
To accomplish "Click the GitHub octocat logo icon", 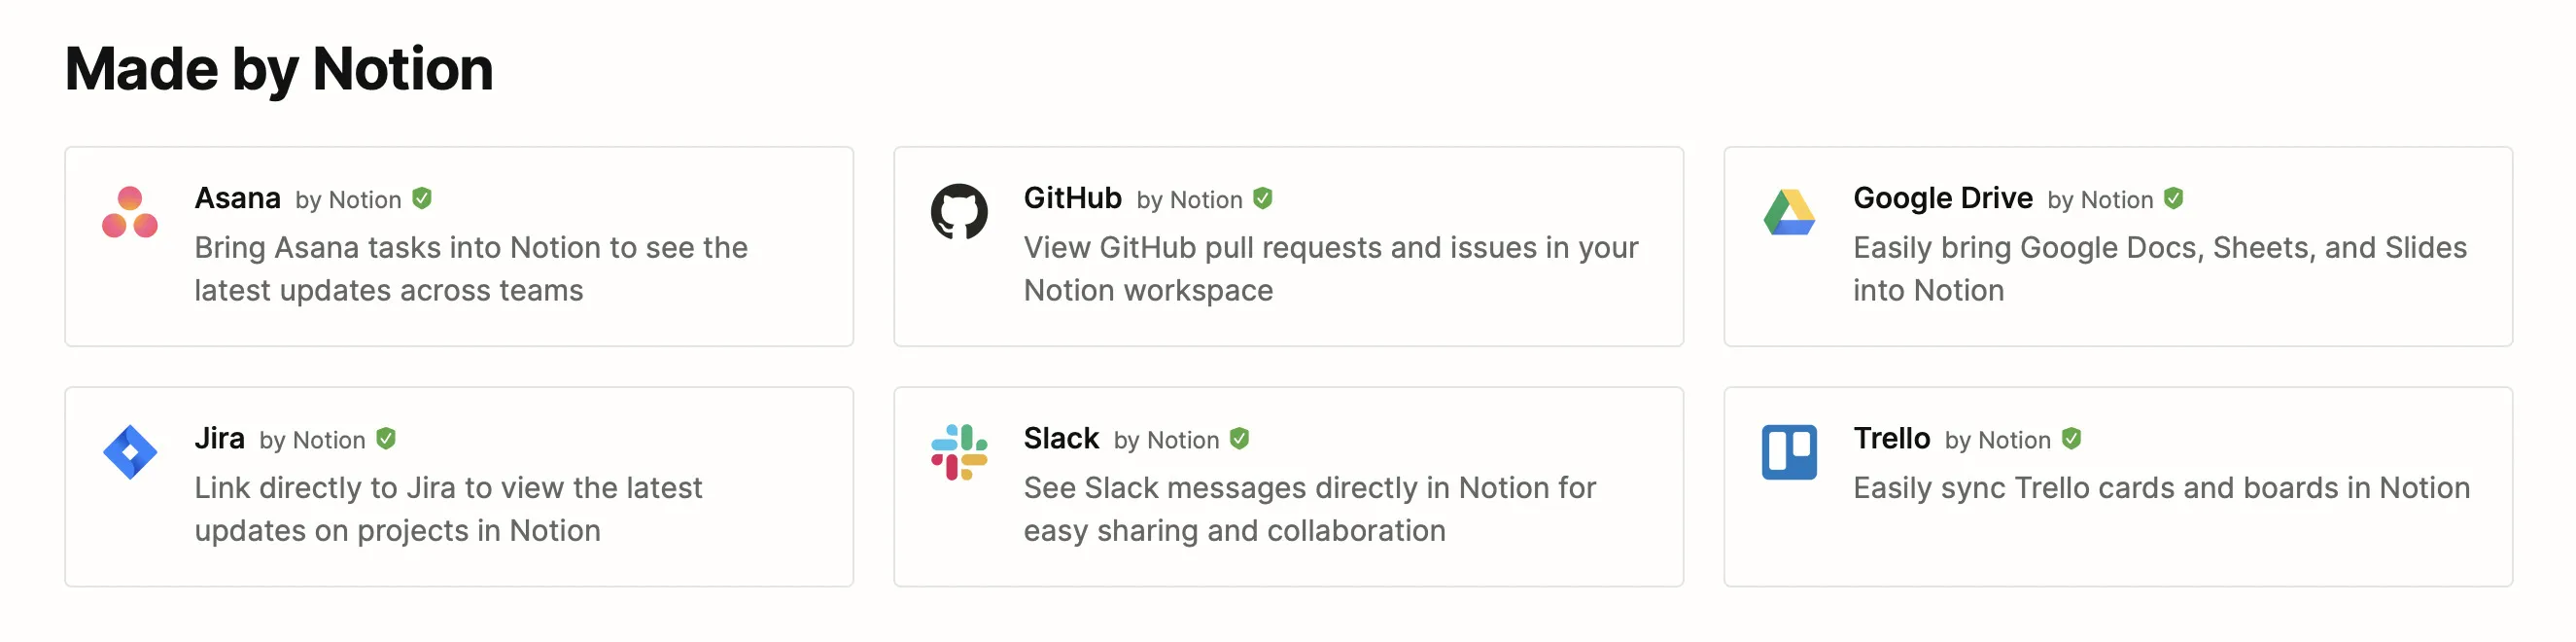I will point(959,212).
